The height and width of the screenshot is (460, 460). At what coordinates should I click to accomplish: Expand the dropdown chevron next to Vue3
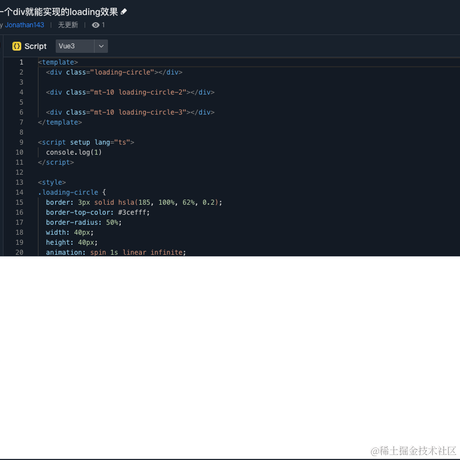[x=101, y=46]
